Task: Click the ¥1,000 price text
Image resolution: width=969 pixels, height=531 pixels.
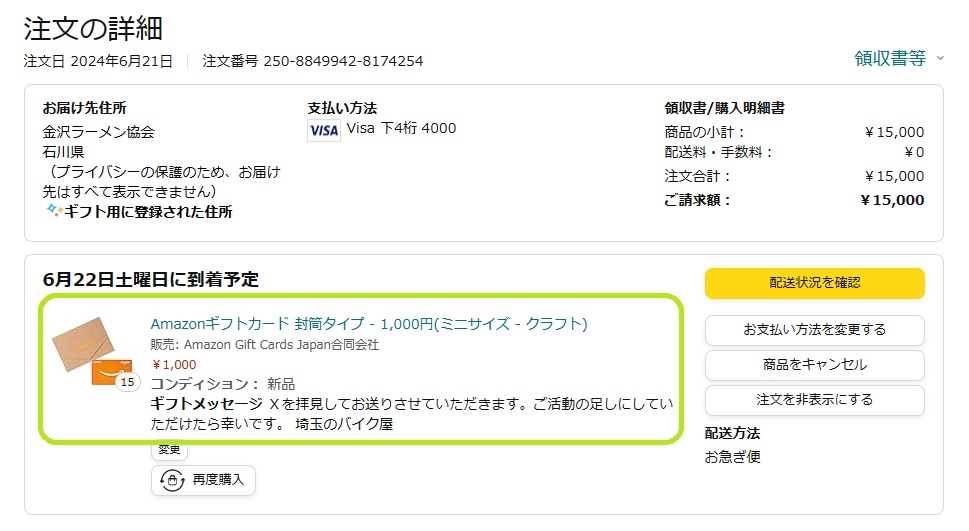Action: click(174, 365)
